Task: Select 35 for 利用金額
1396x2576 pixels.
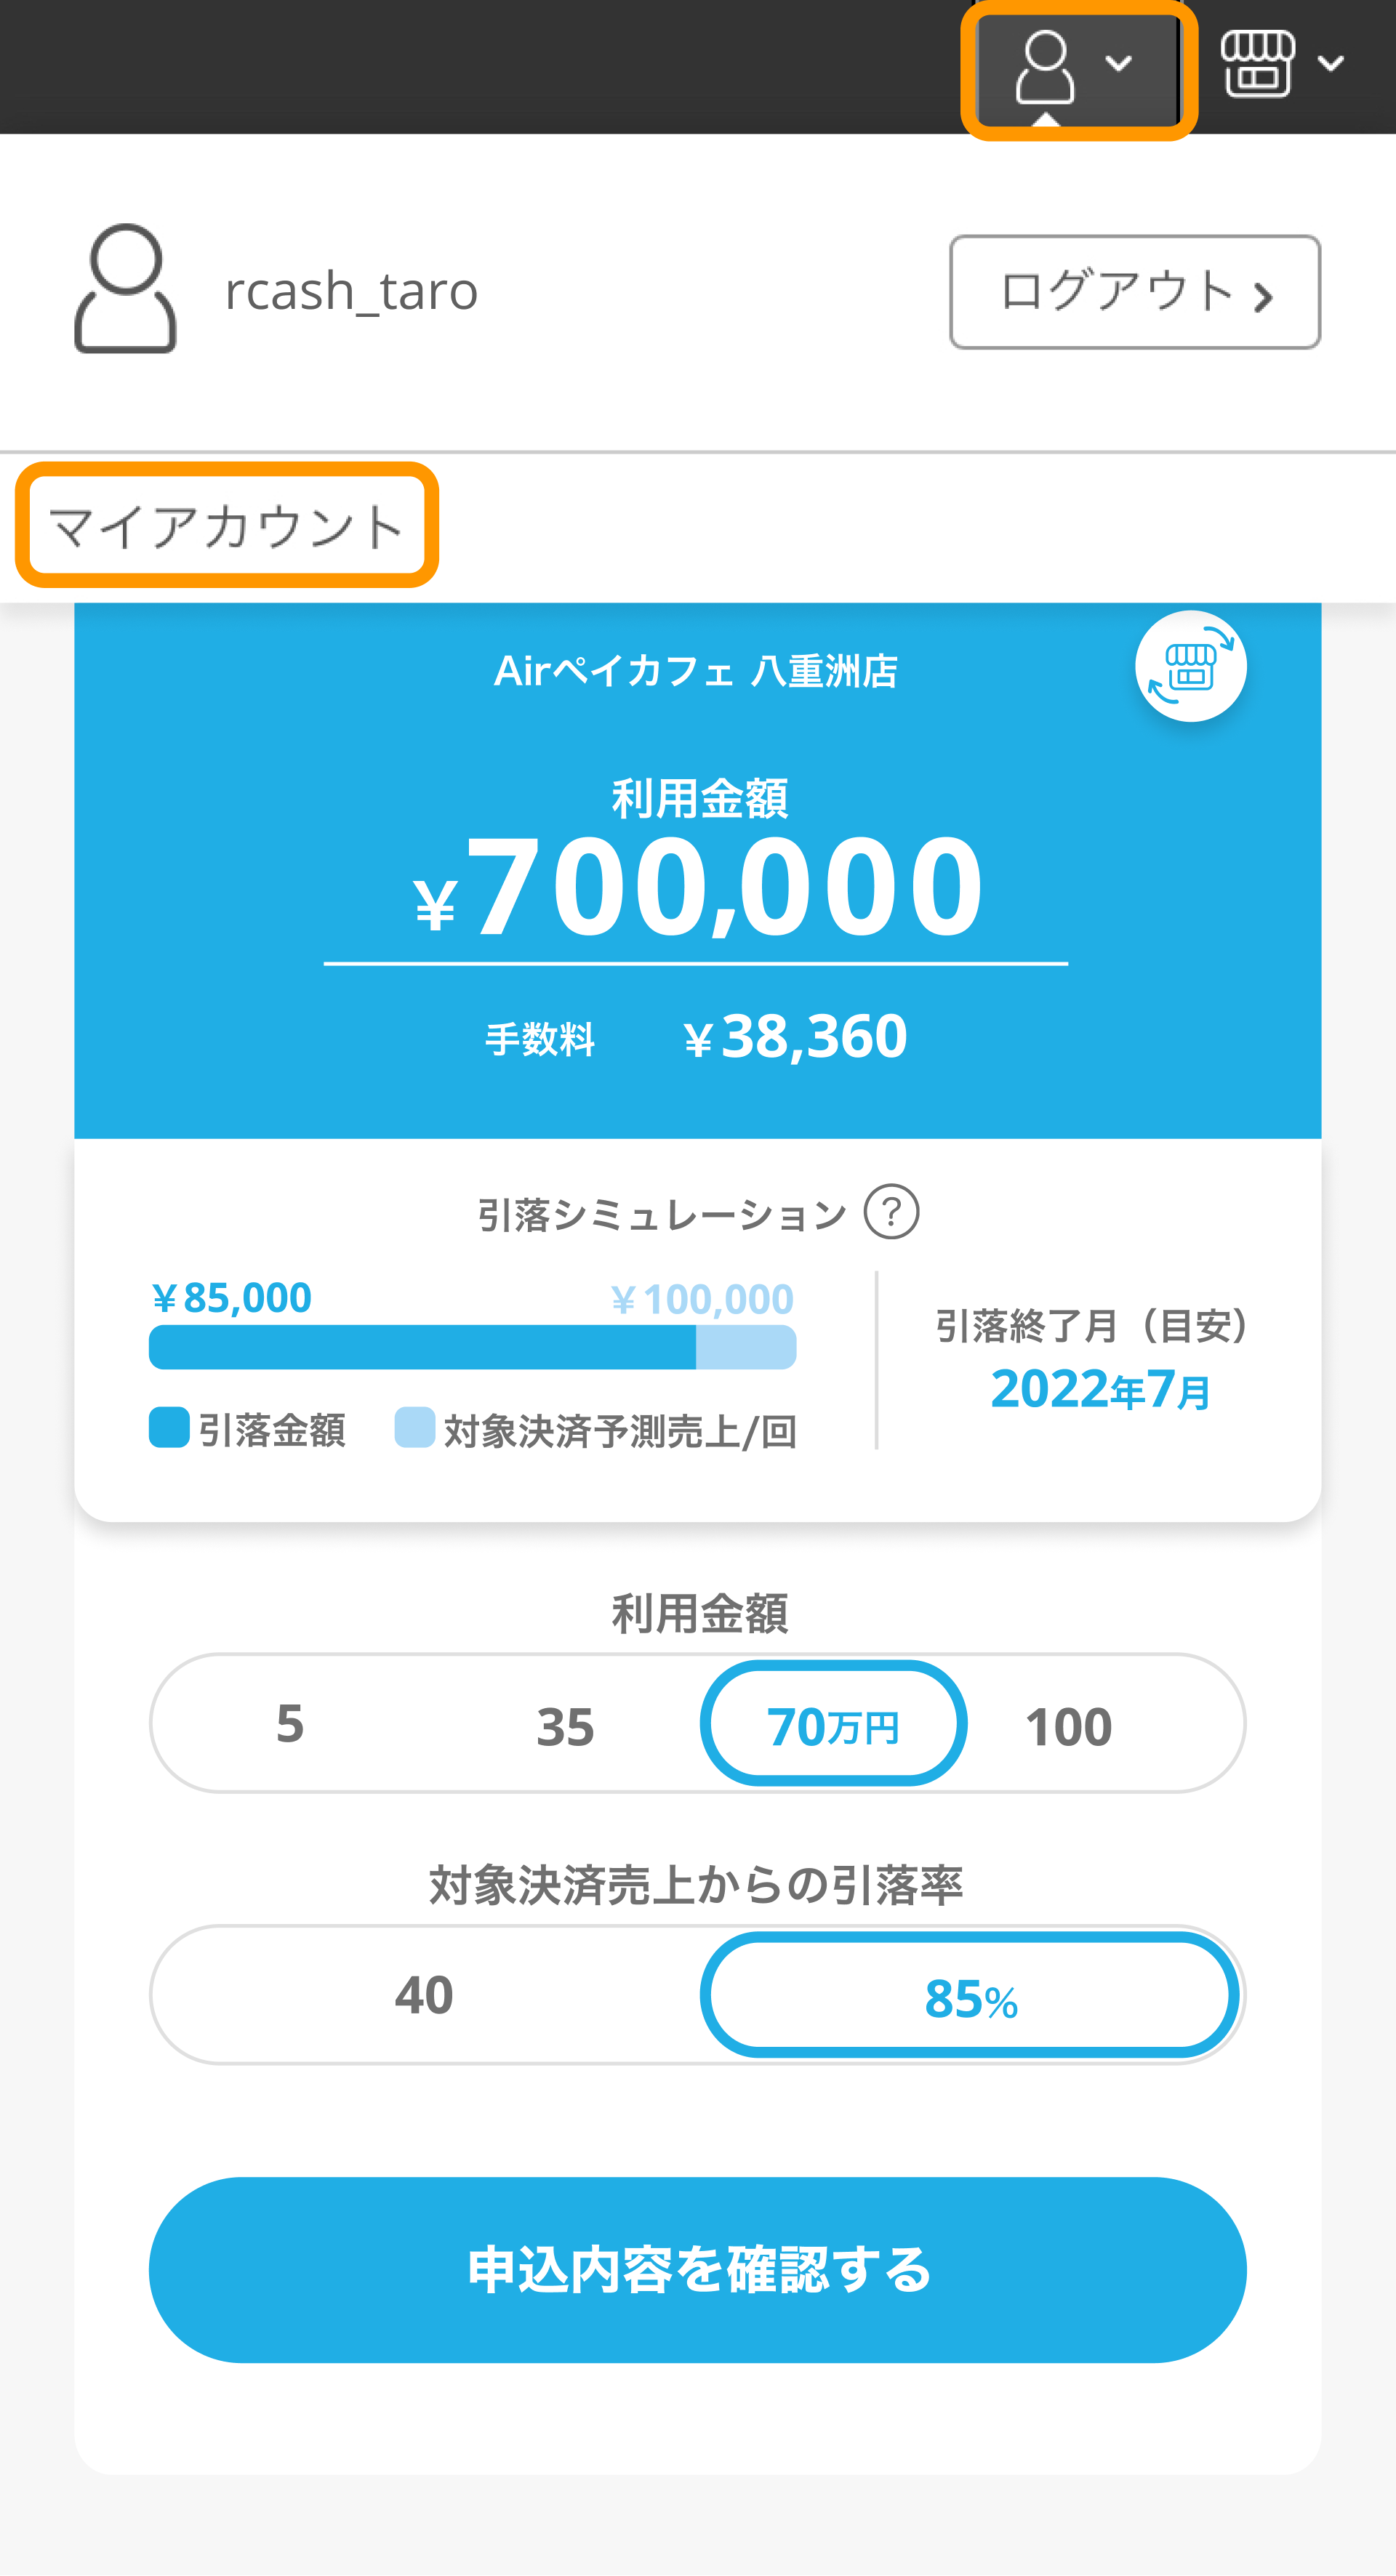Action: click(565, 1726)
